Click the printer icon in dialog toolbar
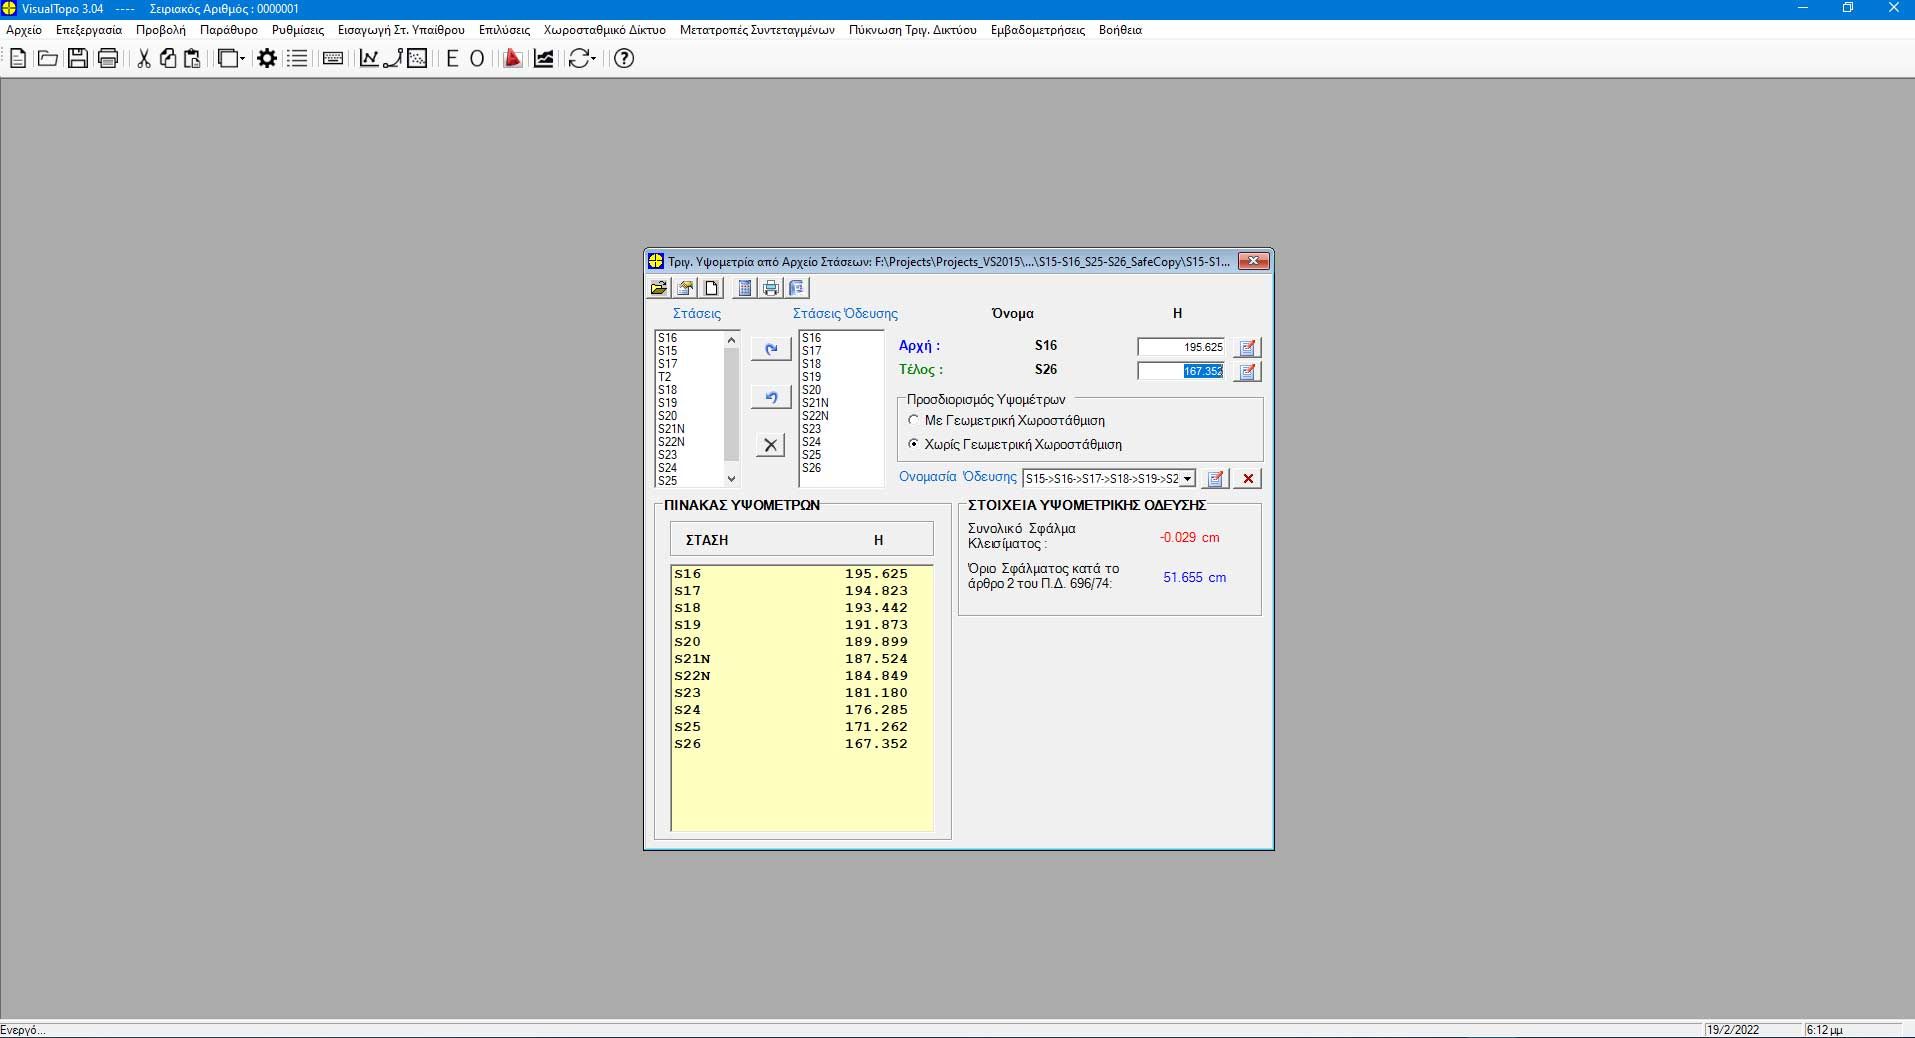The image size is (1915, 1038). coord(770,288)
